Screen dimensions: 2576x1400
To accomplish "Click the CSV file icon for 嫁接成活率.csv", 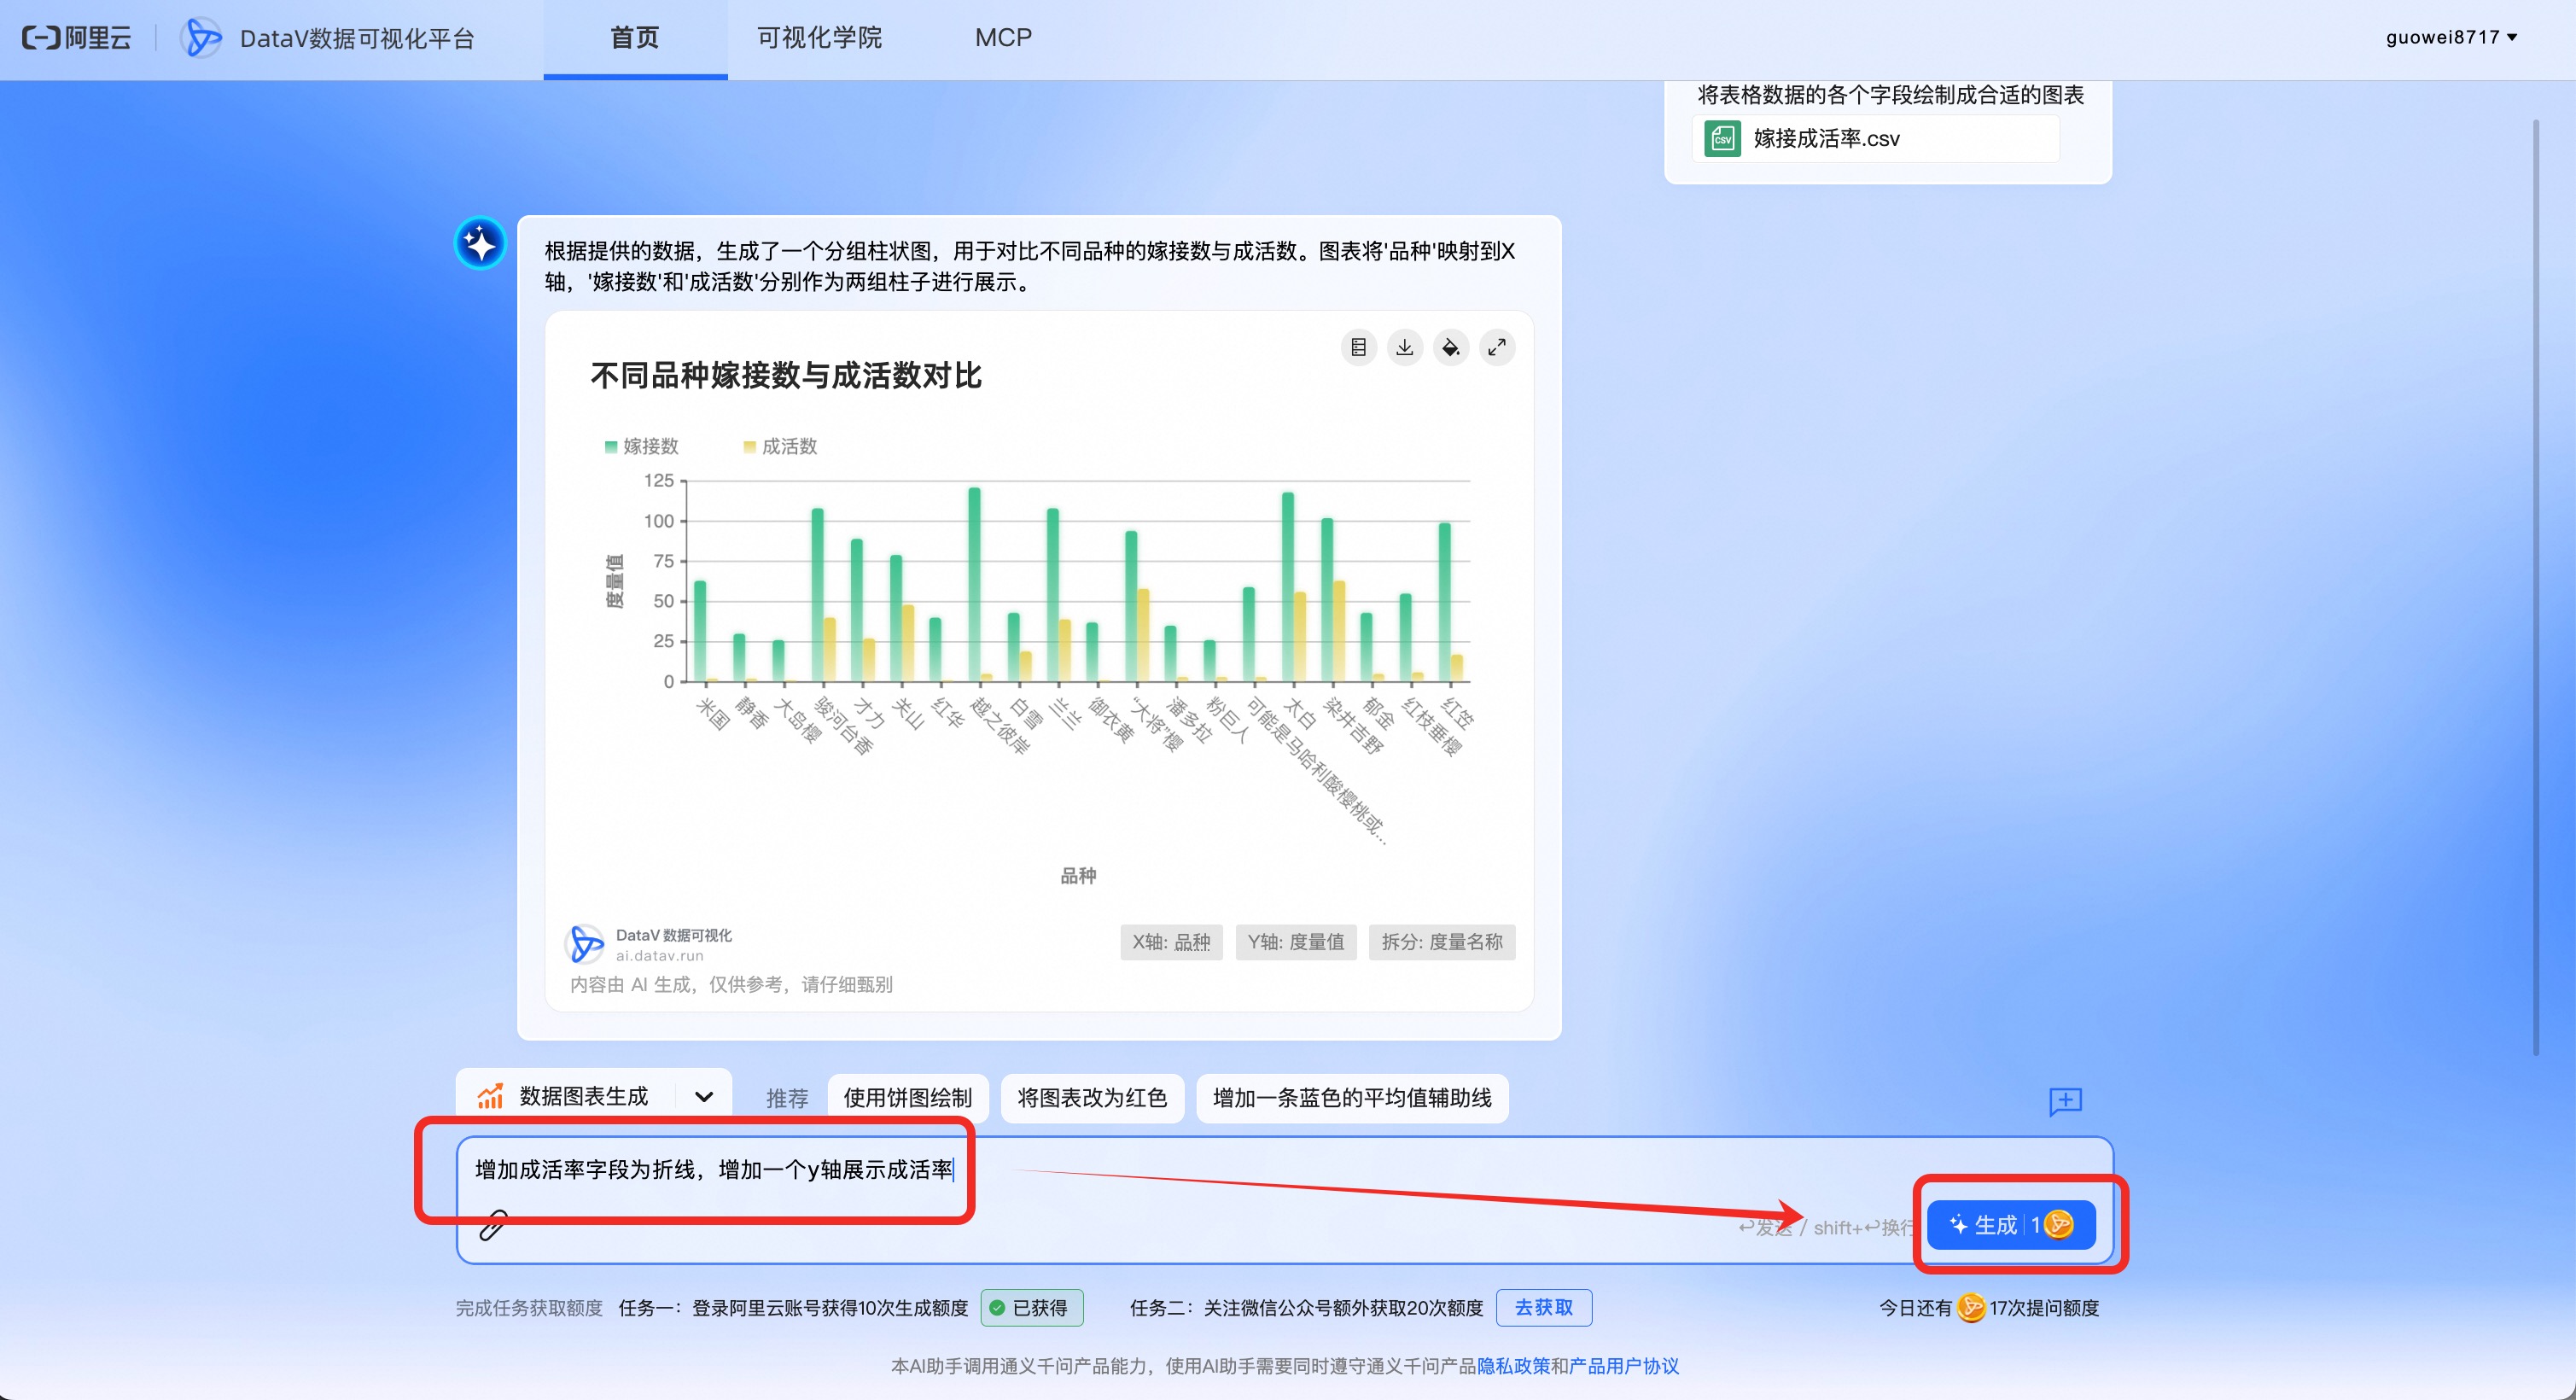I will click(x=1722, y=139).
